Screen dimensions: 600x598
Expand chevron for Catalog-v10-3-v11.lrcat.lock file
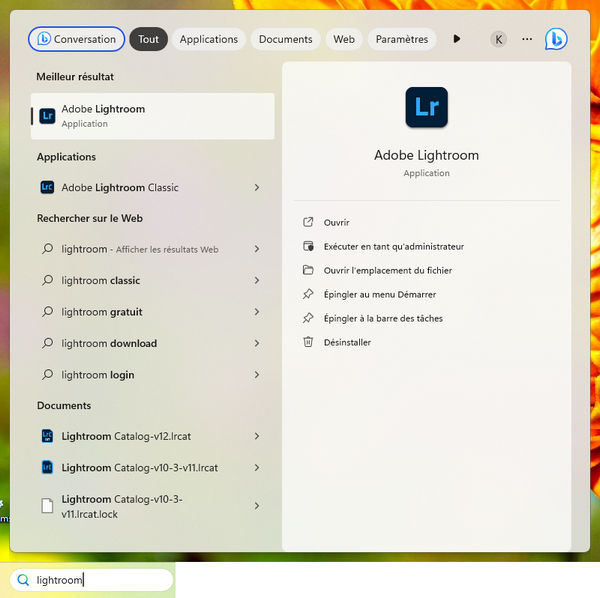pos(256,506)
